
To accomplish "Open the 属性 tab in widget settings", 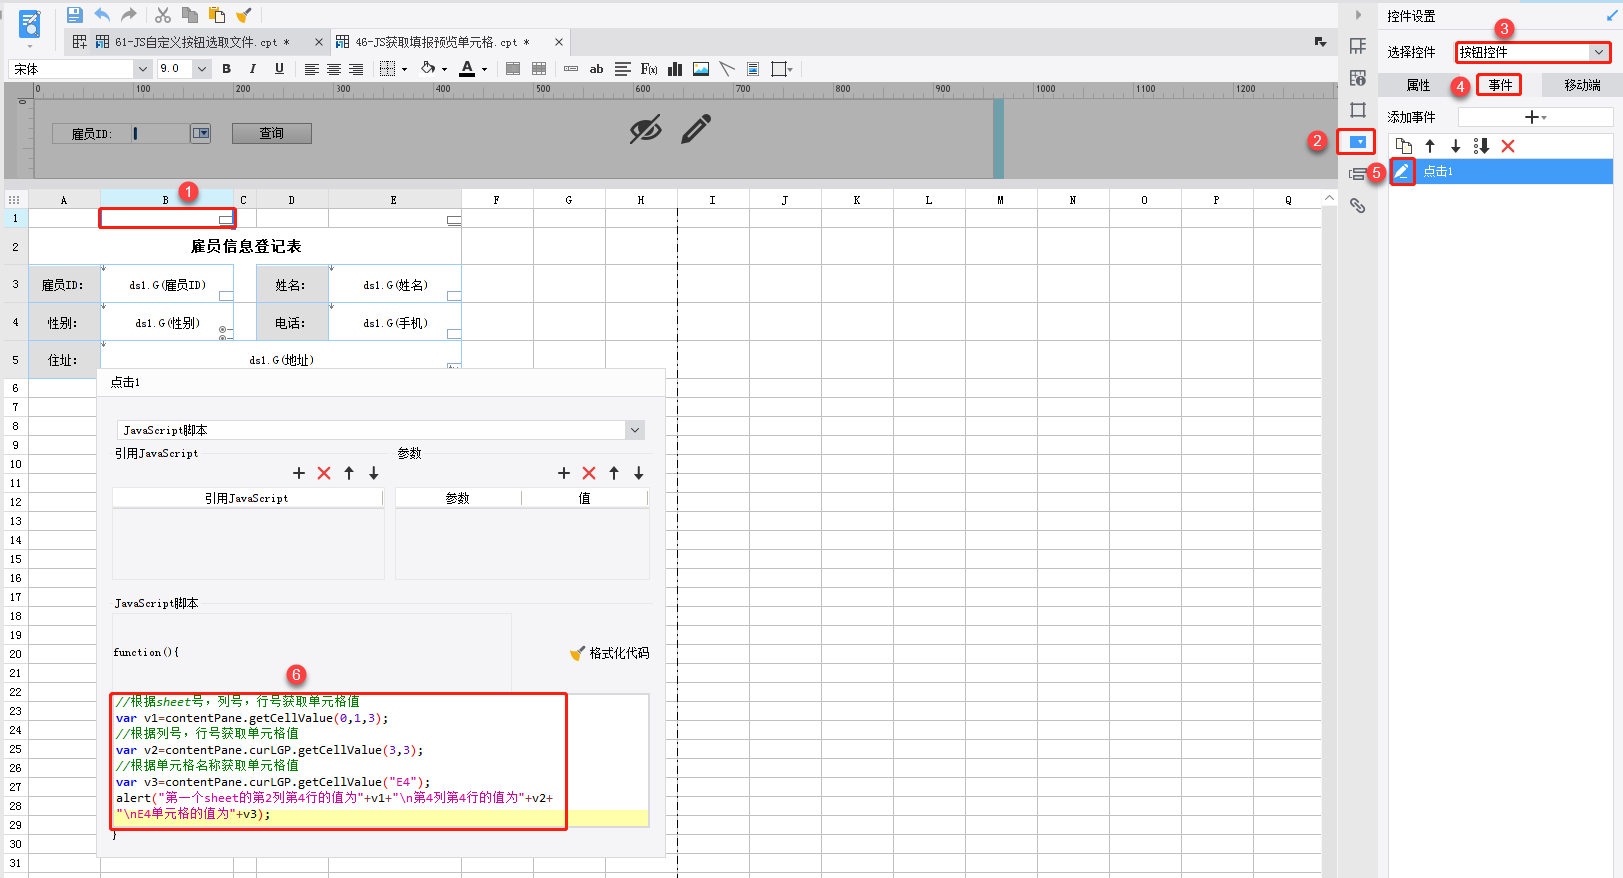I will (1418, 85).
